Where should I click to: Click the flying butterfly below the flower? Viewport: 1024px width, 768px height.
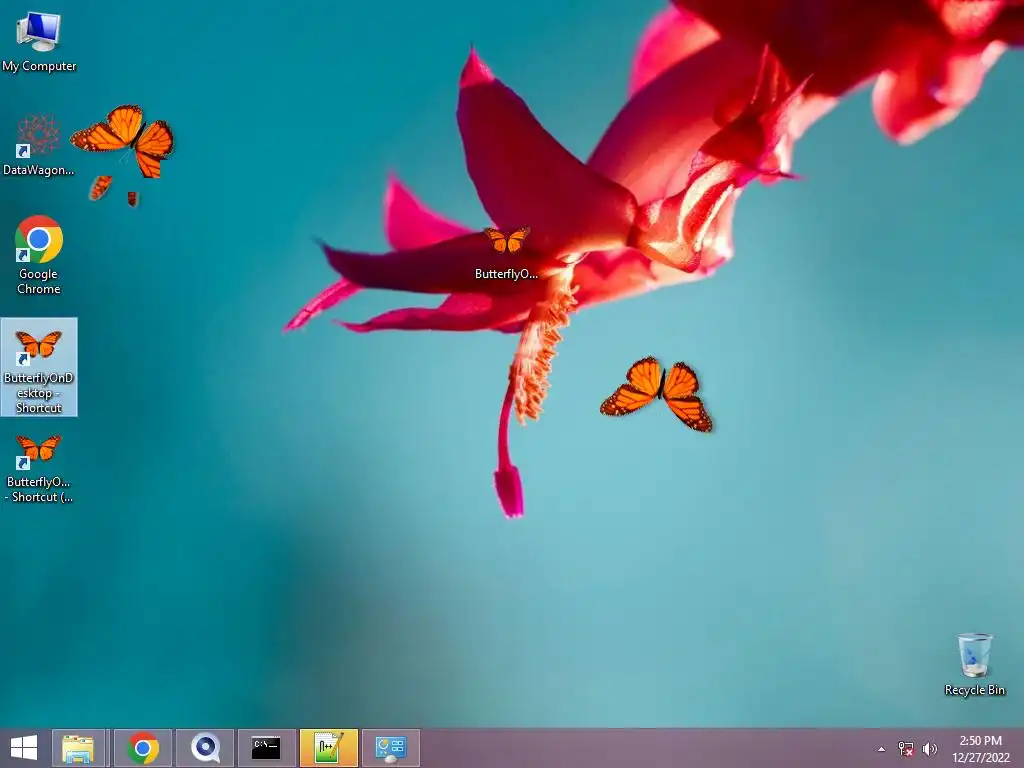coord(657,394)
